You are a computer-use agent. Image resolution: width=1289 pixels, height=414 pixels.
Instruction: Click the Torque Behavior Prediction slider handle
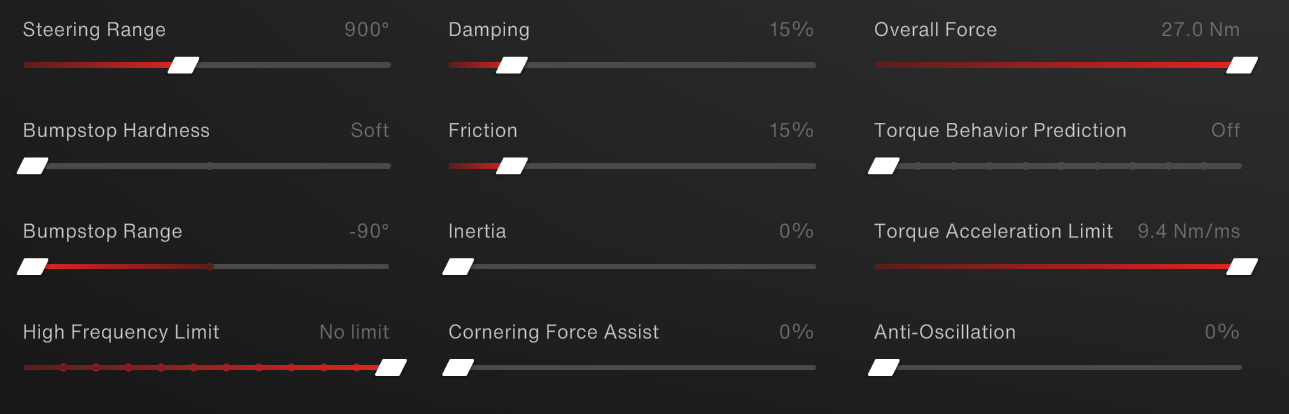(x=884, y=166)
